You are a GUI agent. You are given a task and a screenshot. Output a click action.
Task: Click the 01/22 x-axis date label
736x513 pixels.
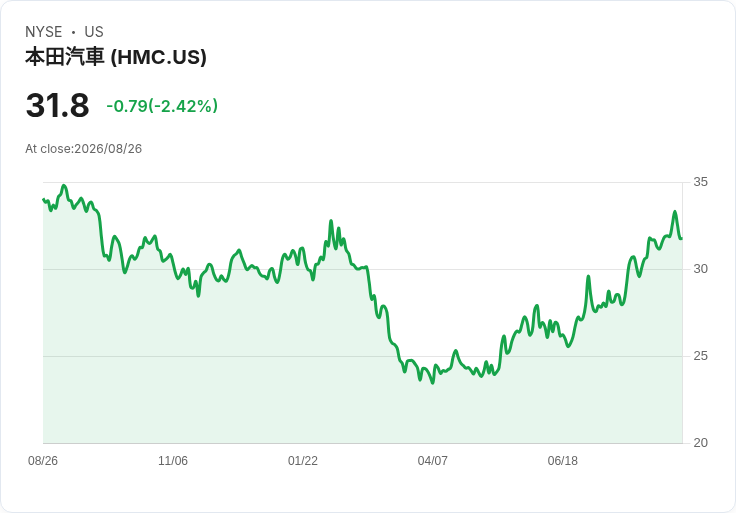(x=303, y=461)
